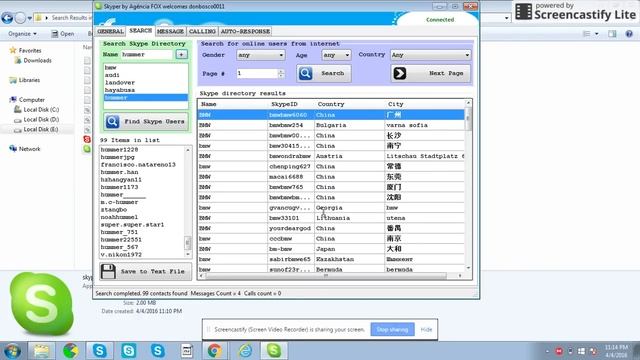This screenshot has height=360, width=640.
Task: Select the yourdeargod row
Action: coord(331,229)
